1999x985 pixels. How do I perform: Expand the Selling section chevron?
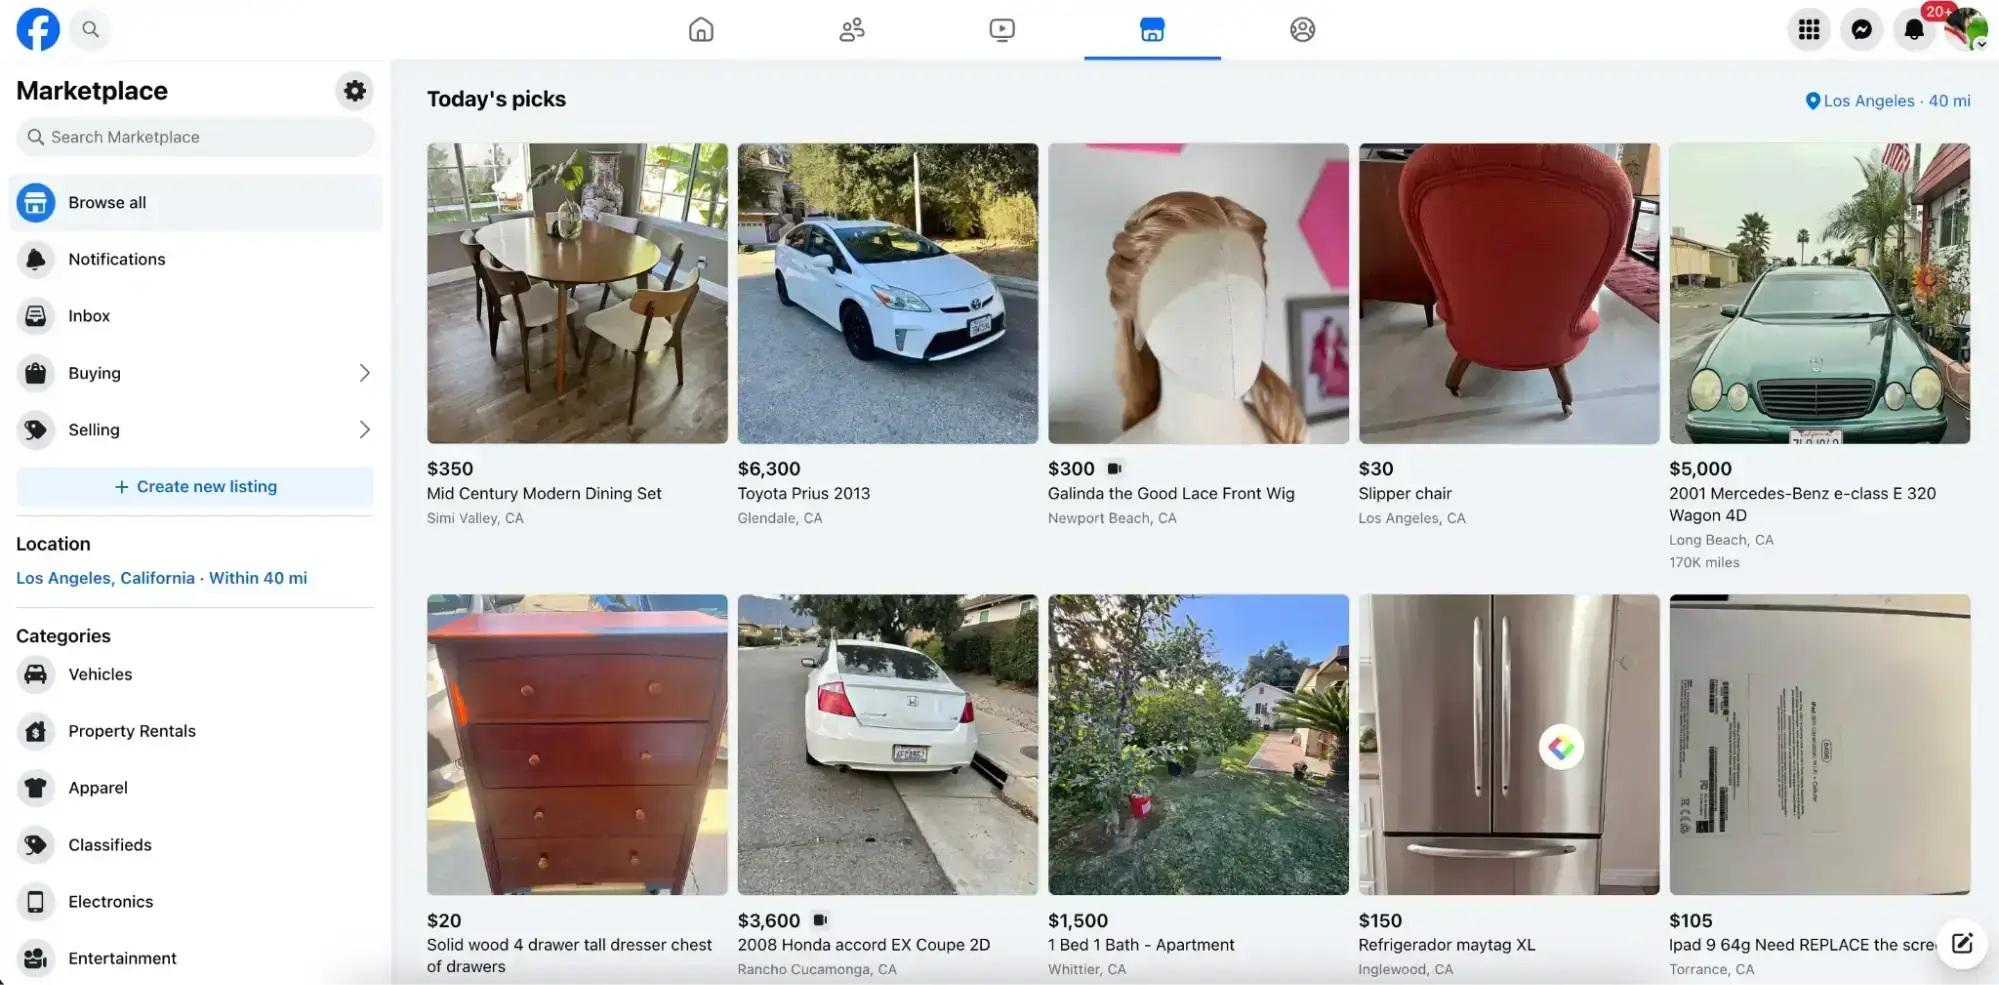click(365, 429)
